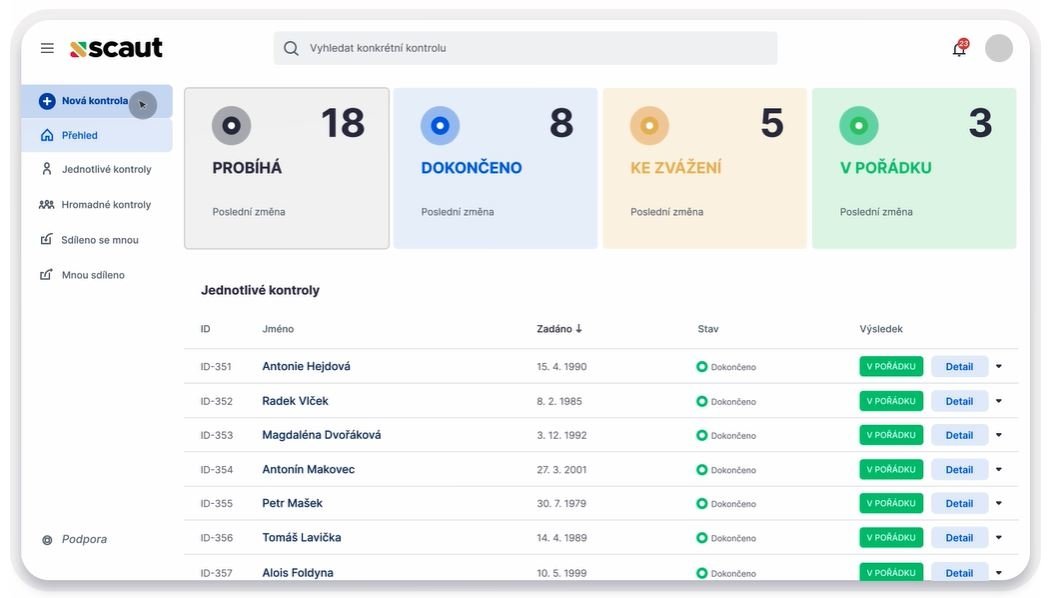The image size is (1062, 598).
Task: Click V POŘÁDKU badge for Tomáš Lavička
Action: [x=890, y=537]
